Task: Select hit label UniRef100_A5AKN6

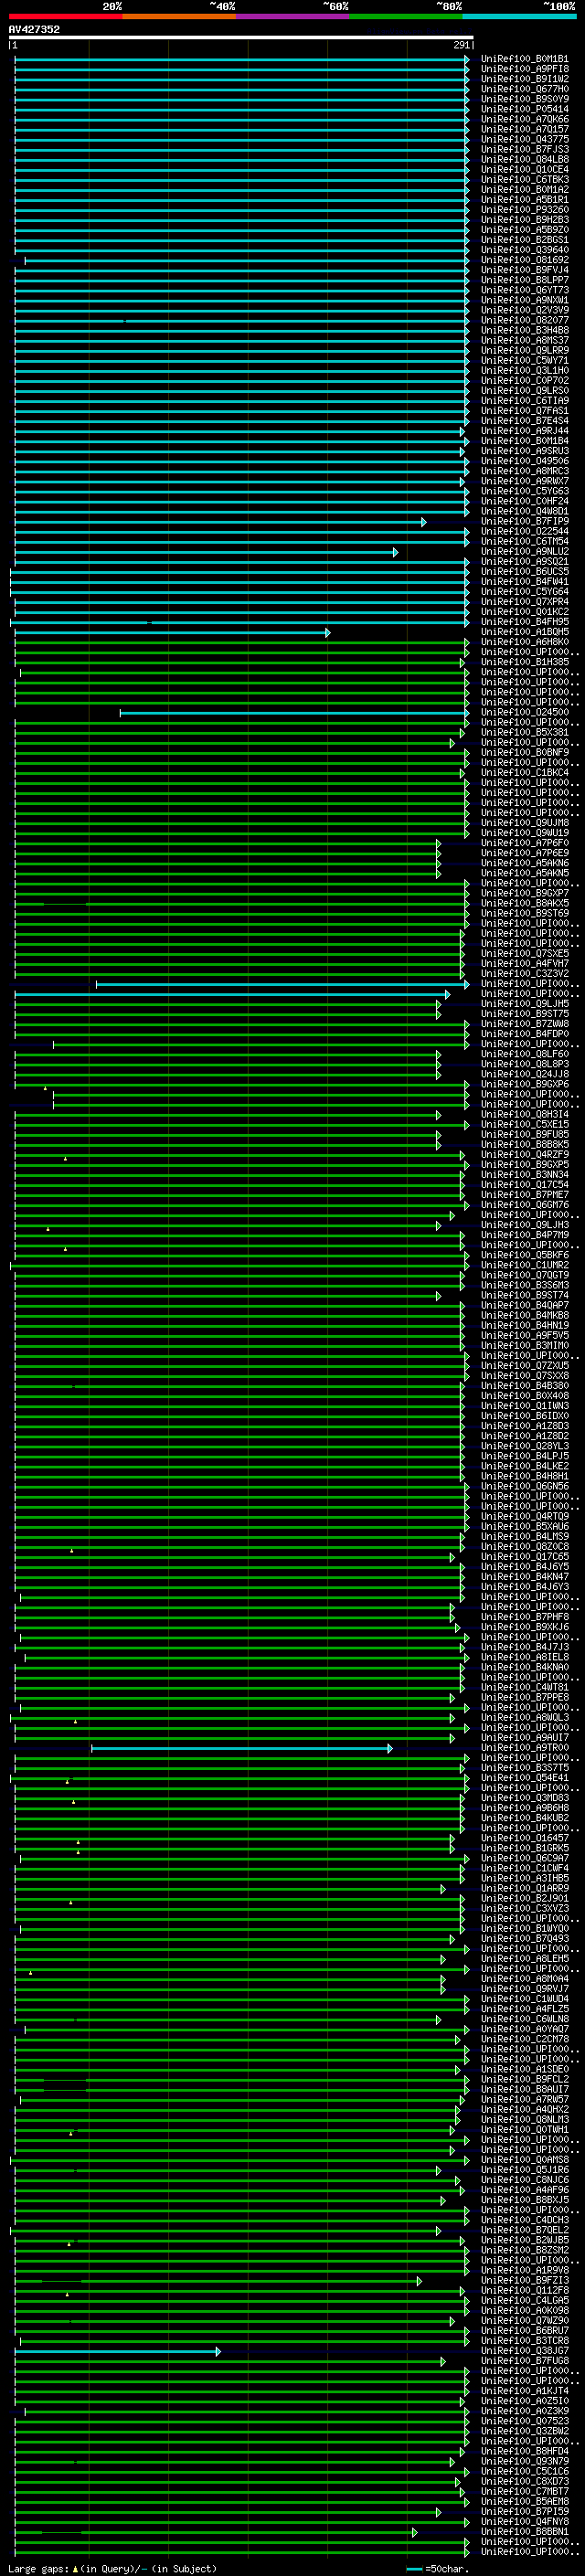Action: pos(525,863)
